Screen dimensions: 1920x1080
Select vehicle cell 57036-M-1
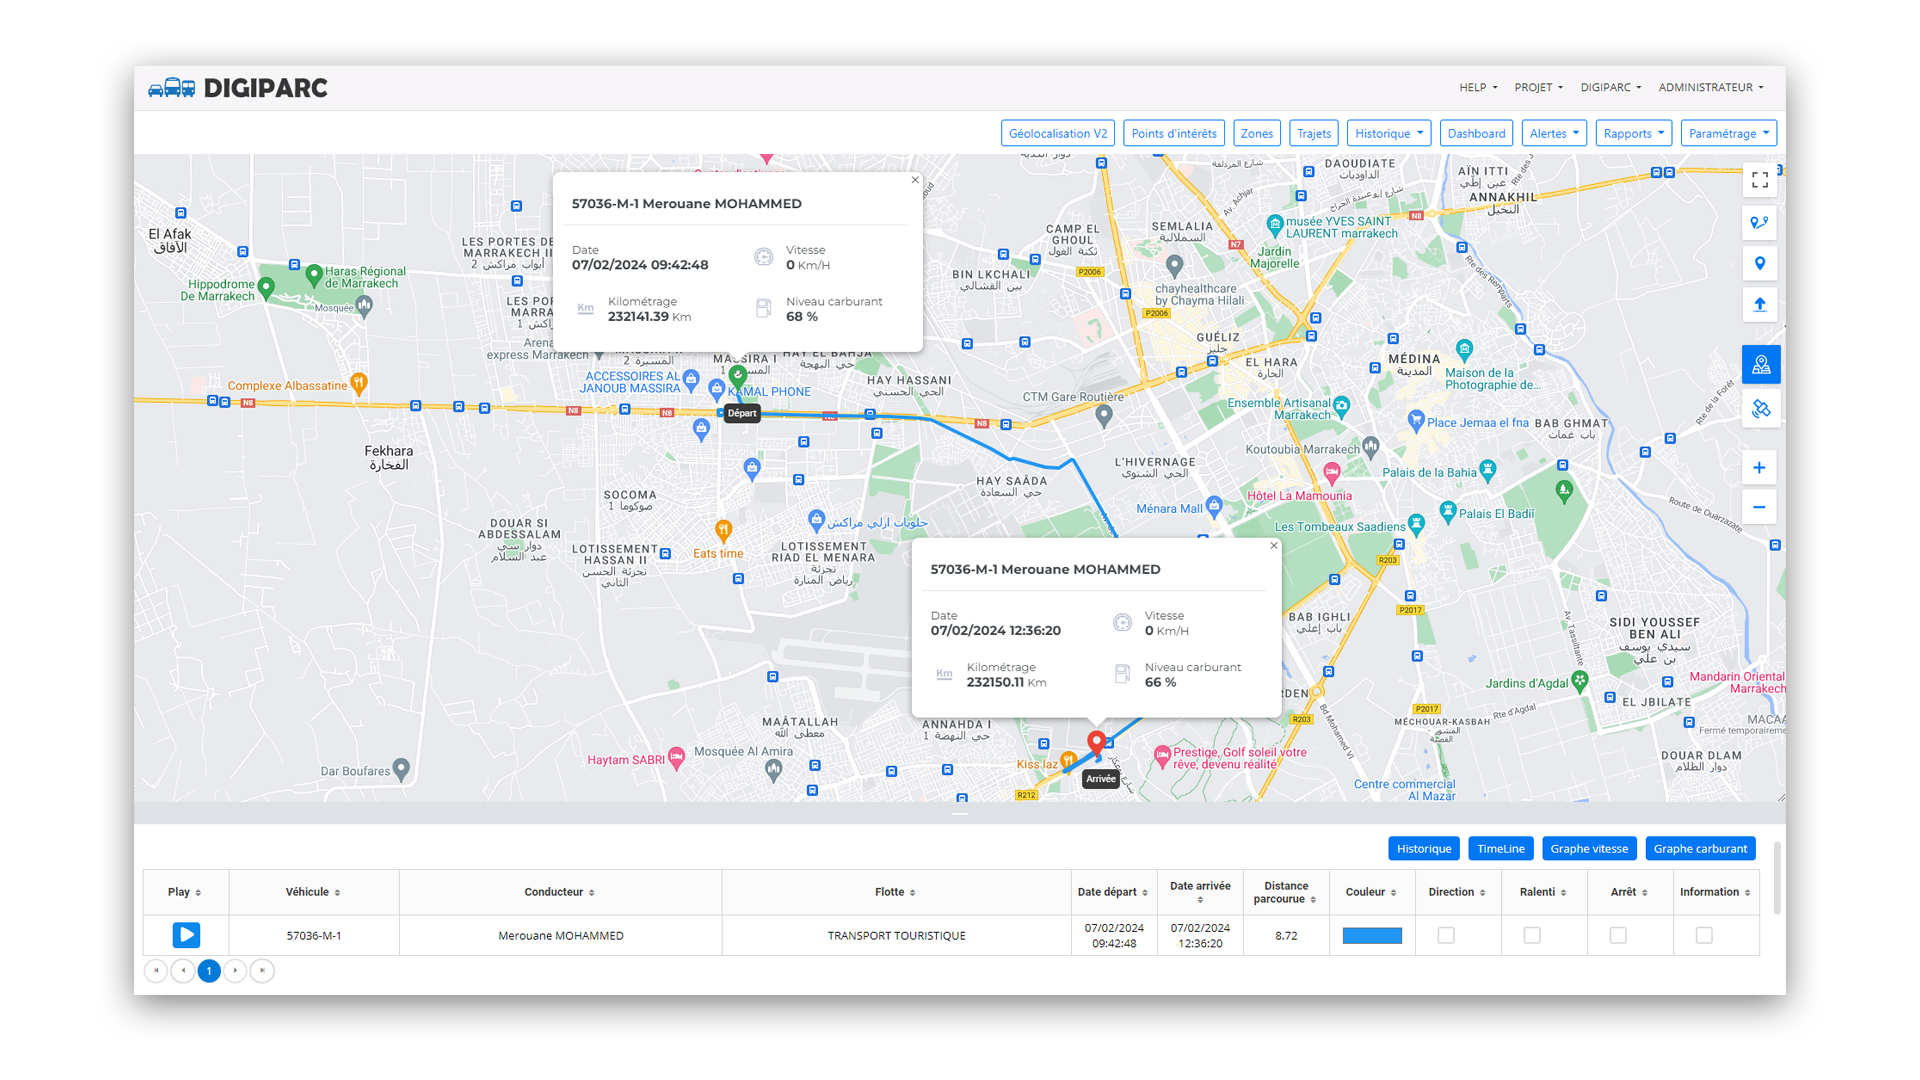click(314, 936)
